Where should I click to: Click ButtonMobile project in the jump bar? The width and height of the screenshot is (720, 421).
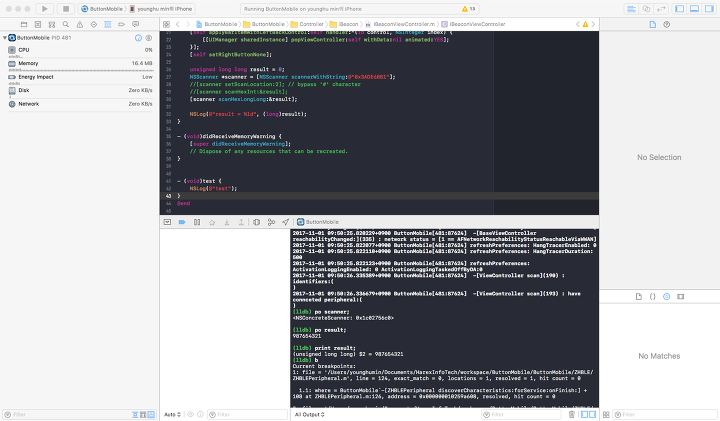[x=217, y=24]
